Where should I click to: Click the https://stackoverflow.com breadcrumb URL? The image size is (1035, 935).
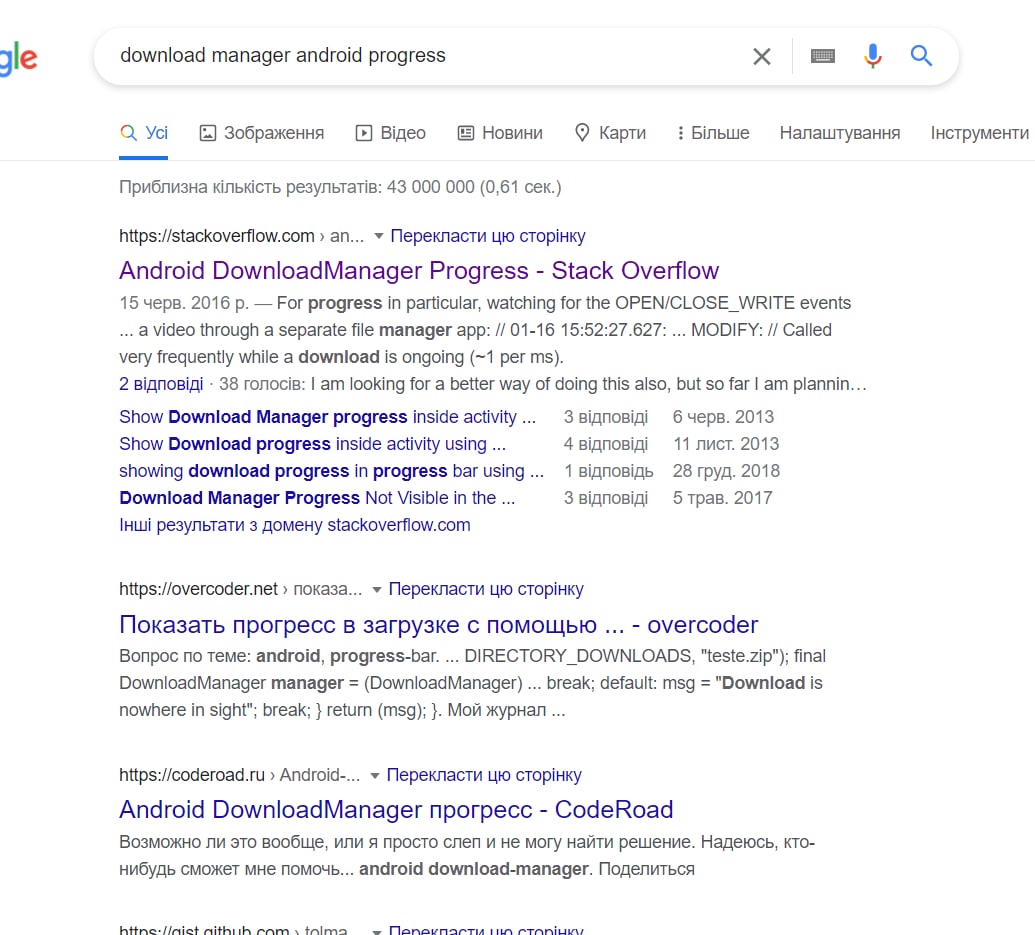217,236
